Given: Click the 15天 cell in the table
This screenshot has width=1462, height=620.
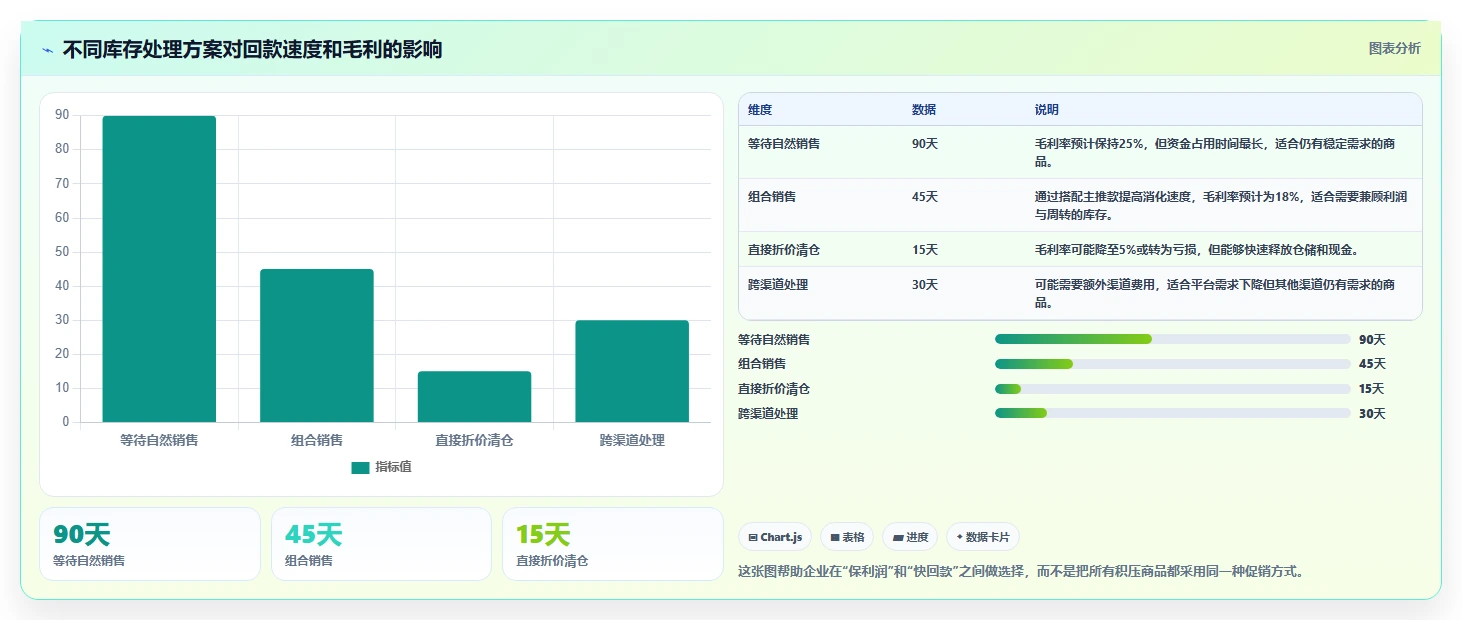Looking at the screenshot, I should [925, 250].
